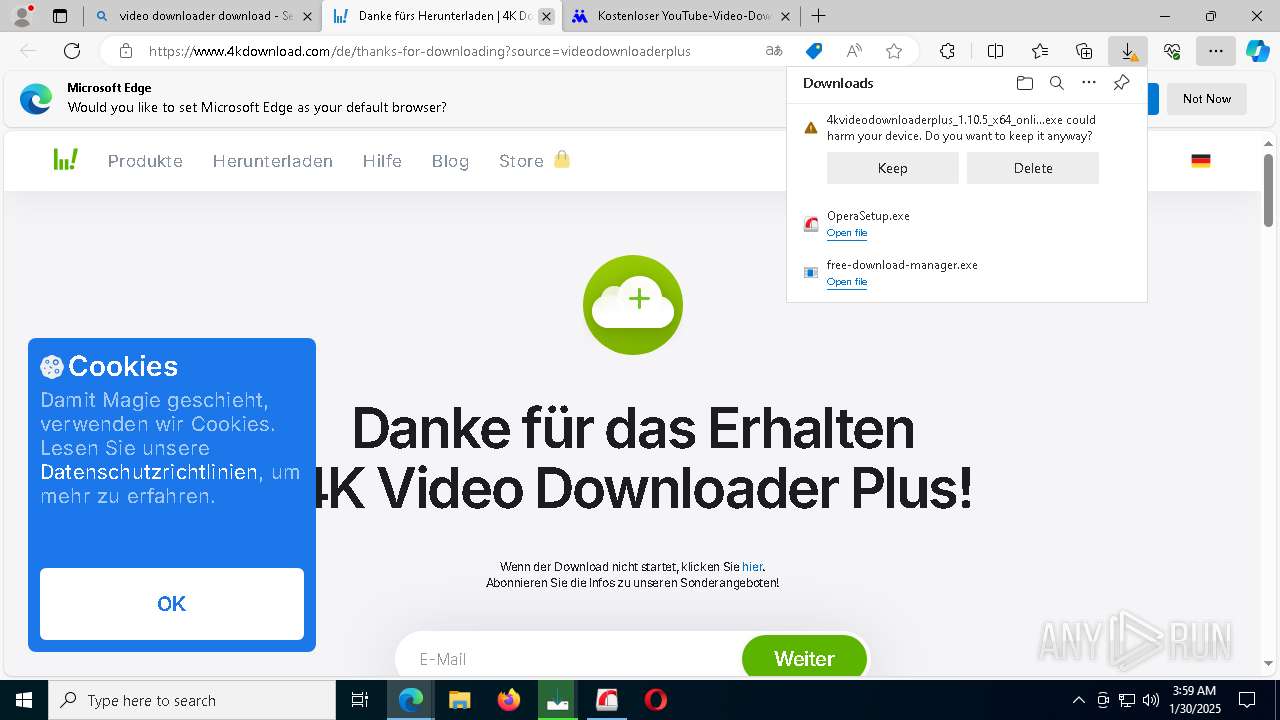Show hidden system tray icons
This screenshot has width=1280, height=720.
coord(1078,700)
